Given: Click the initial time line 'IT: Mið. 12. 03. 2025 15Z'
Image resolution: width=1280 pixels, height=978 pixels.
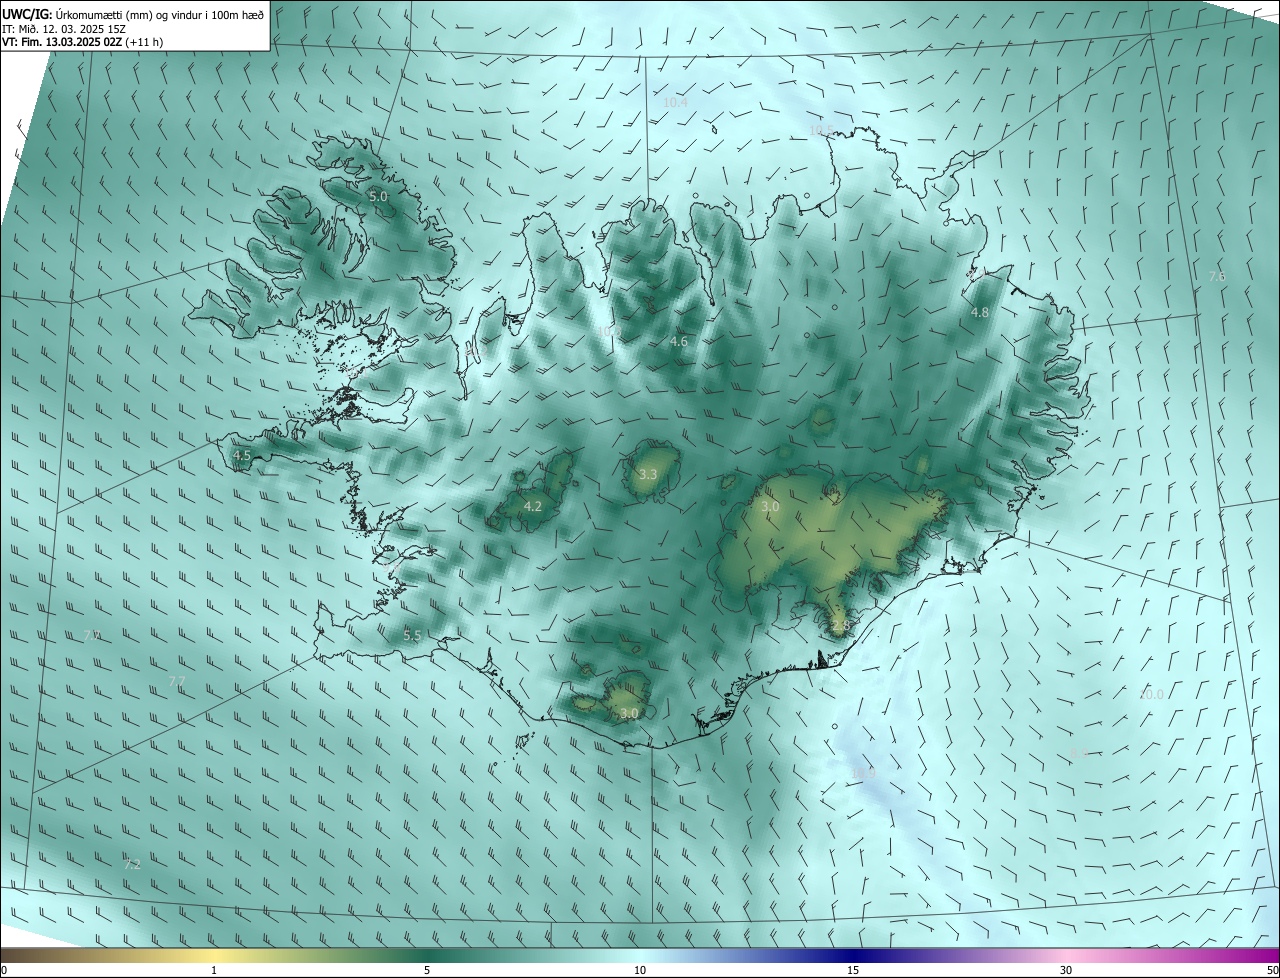Looking at the screenshot, I should 63,28.
